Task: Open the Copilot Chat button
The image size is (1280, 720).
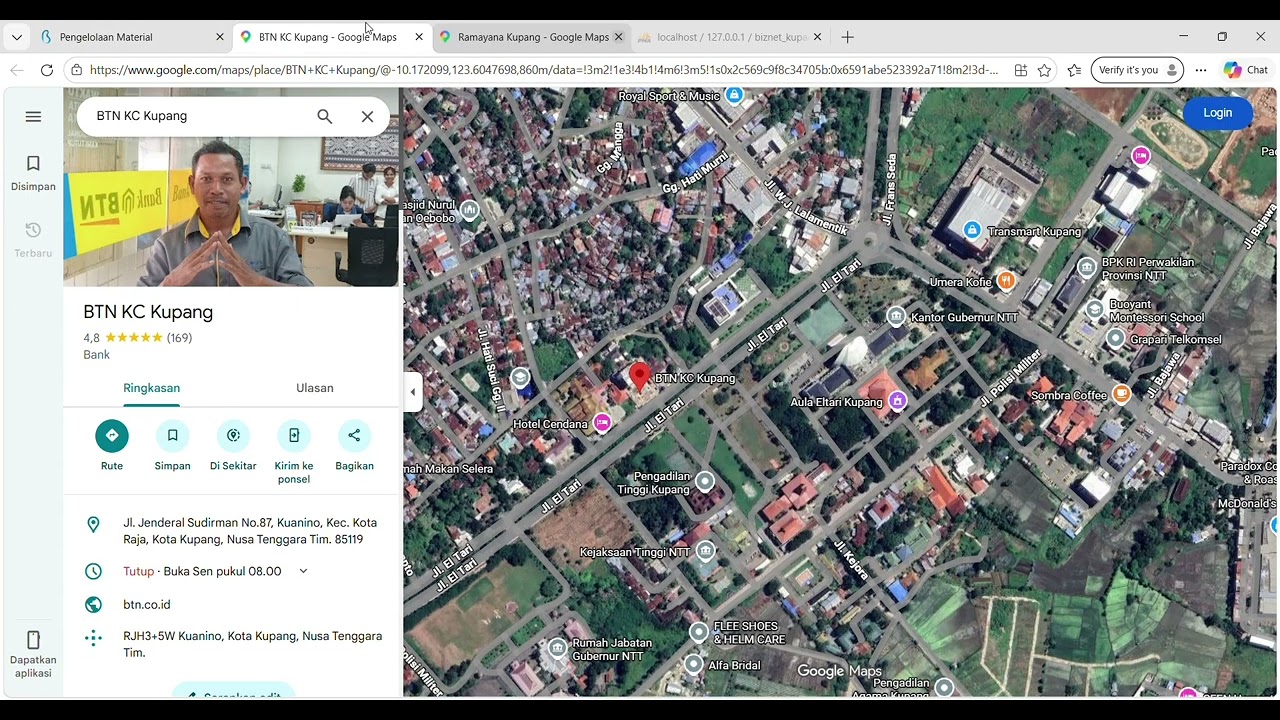Action: [x=1245, y=70]
